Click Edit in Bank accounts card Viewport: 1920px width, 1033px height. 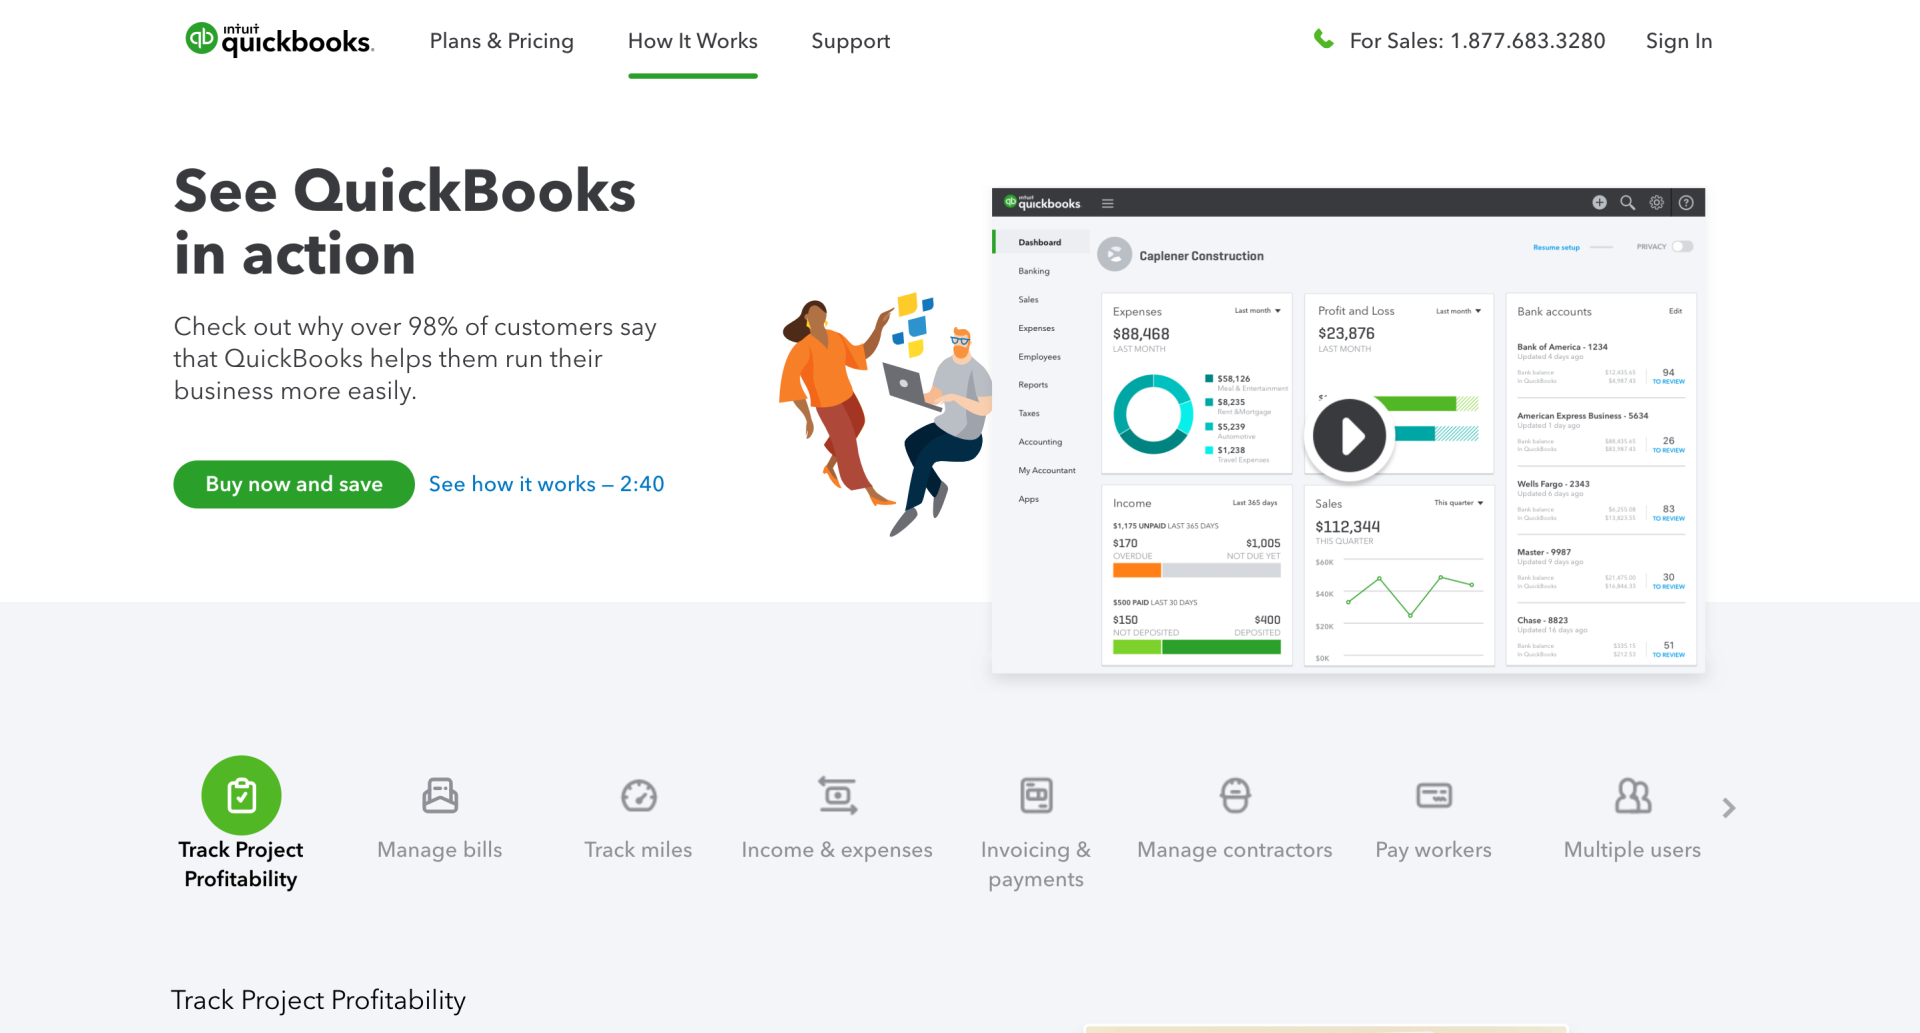pyautogui.click(x=1675, y=311)
